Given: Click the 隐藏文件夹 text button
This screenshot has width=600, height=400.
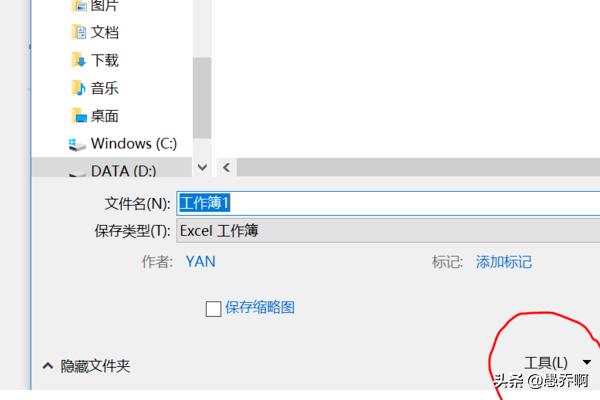Looking at the screenshot, I should (95, 366).
